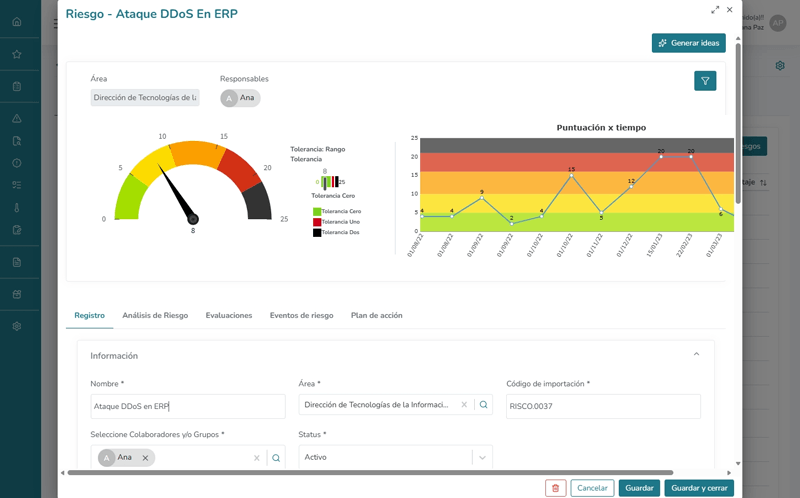
Task: Open the document search sidebar icon
Action: tap(17, 141)
